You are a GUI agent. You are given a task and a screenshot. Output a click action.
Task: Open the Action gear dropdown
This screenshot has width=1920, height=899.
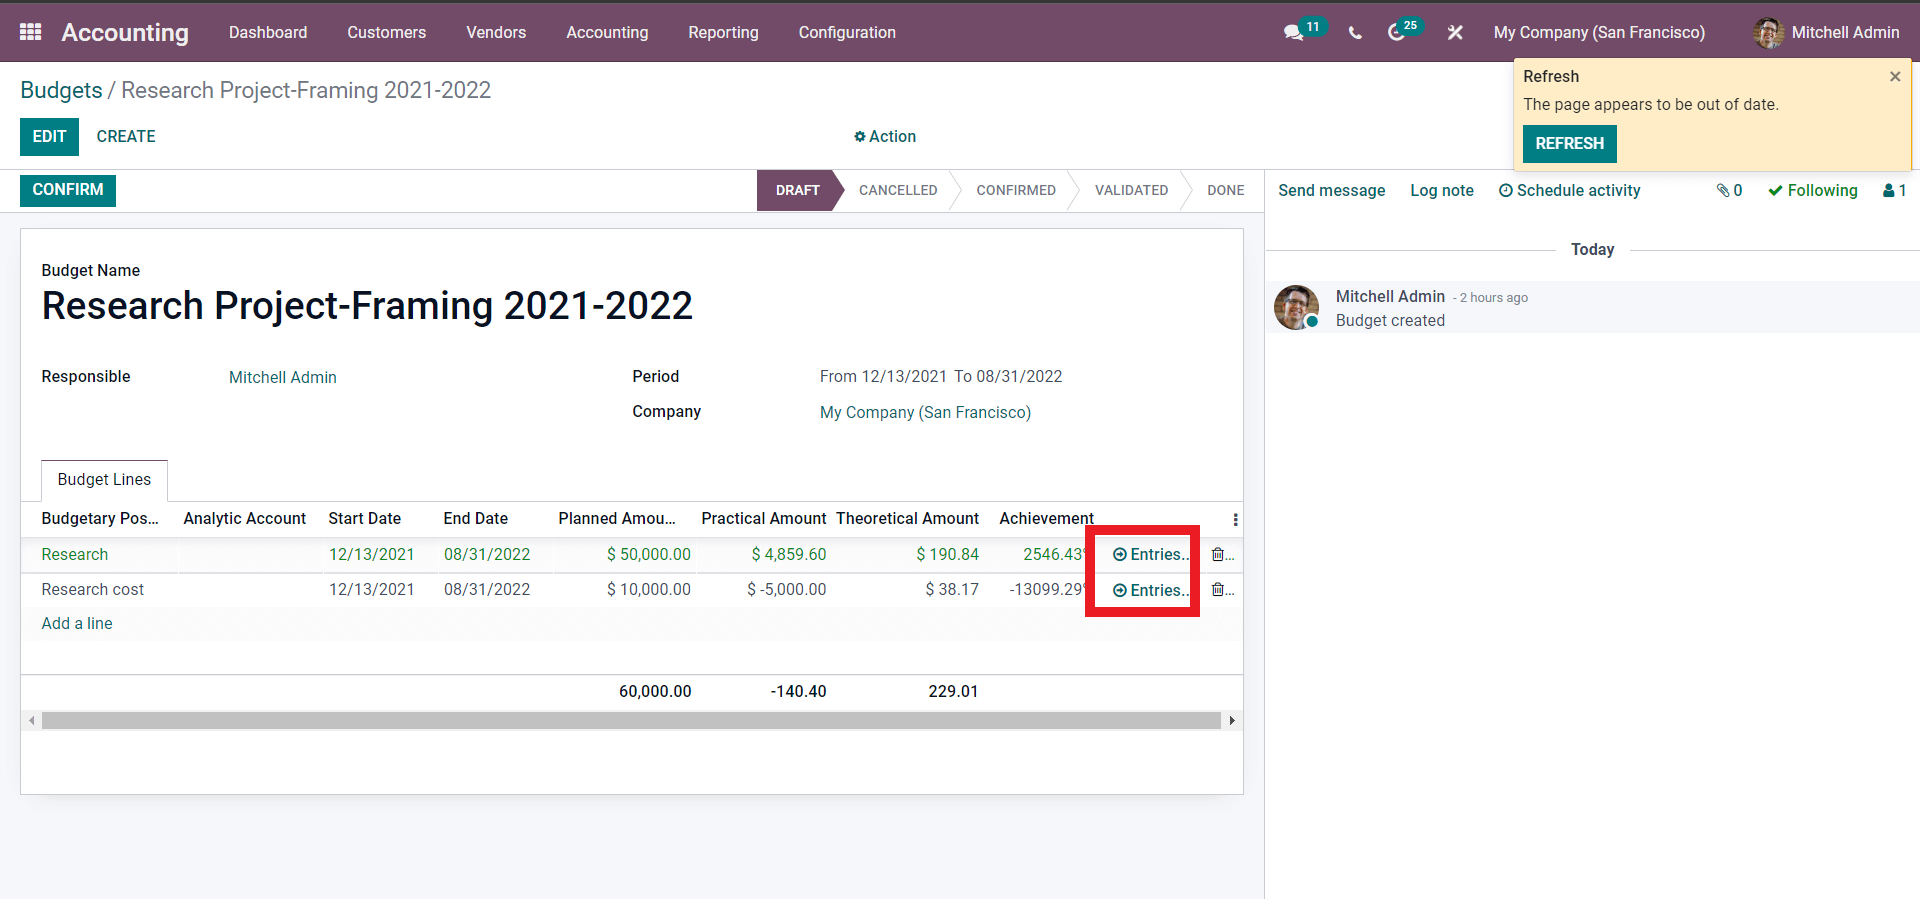(x=885, y=136)
